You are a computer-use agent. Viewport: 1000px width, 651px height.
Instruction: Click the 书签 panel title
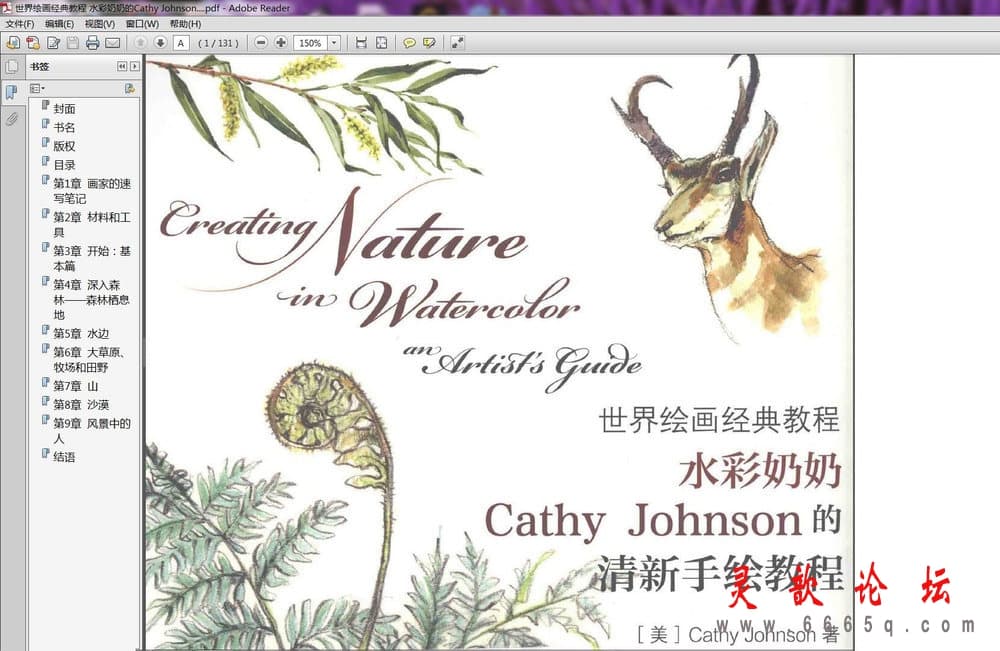click(39, 66)
